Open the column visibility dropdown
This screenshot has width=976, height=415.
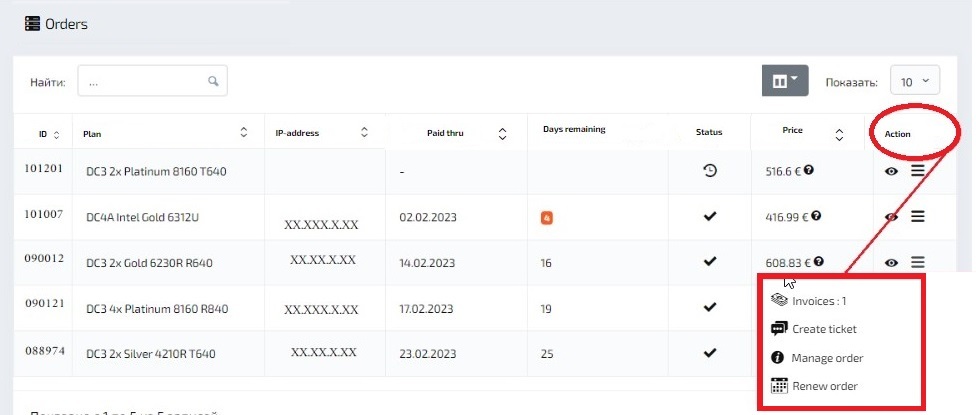point(784,81)
